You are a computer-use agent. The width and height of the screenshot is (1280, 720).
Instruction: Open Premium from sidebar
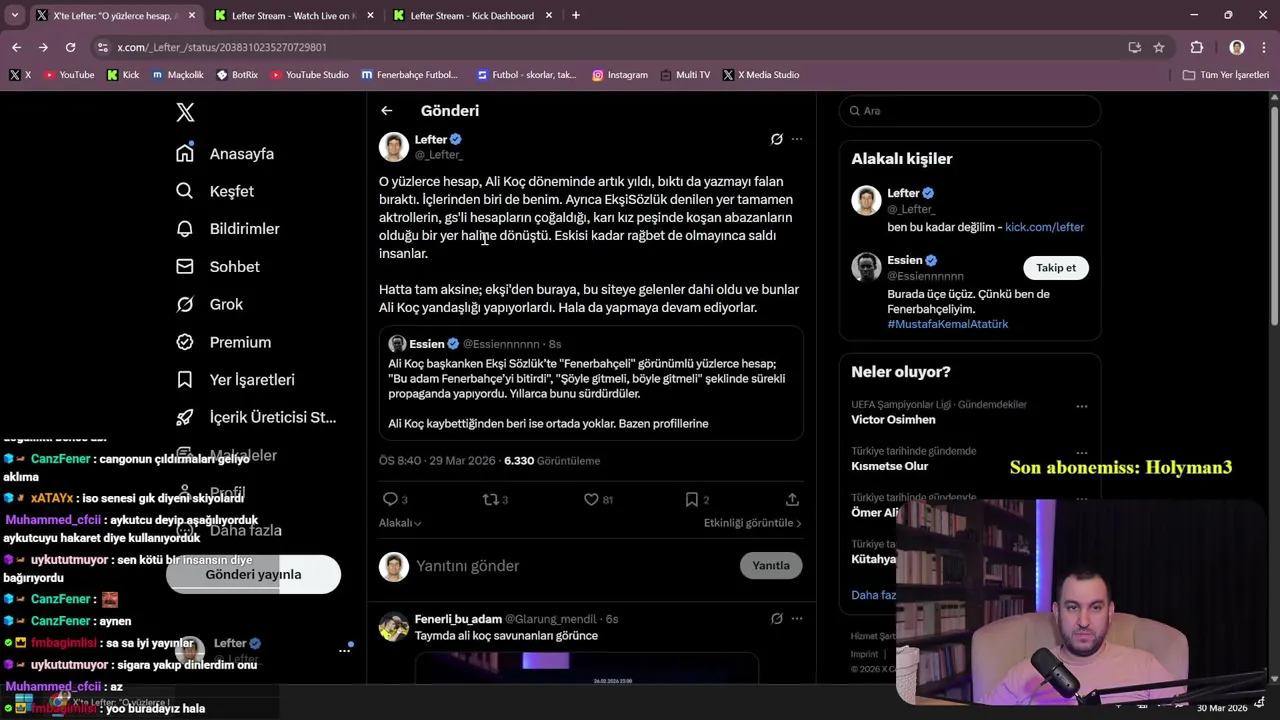click(x=223, y=342)
